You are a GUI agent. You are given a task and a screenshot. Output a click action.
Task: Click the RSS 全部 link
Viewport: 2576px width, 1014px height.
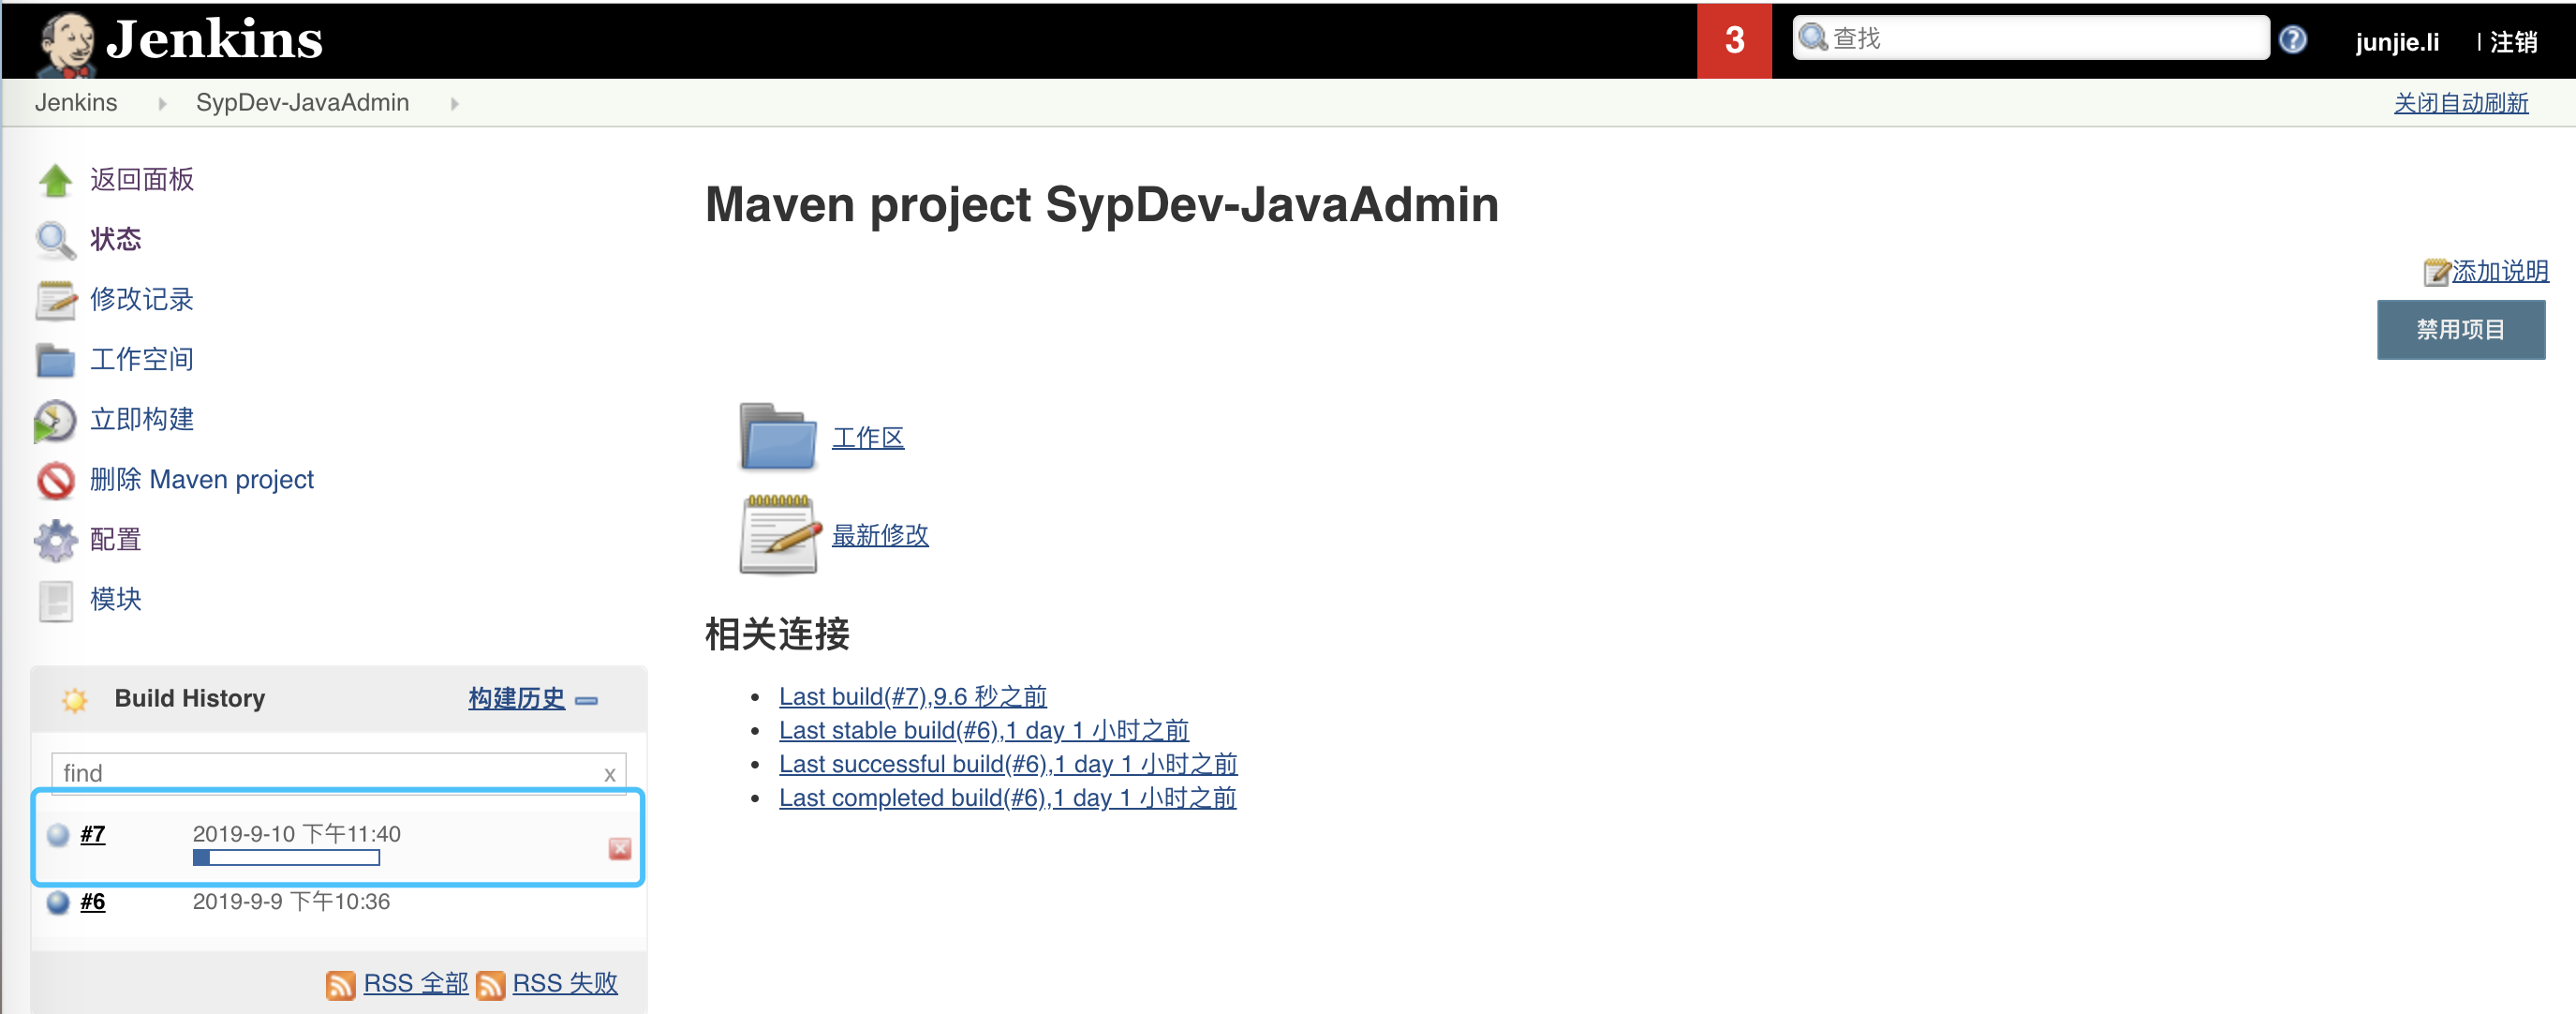pyautogui.click(x=415, y=984)
